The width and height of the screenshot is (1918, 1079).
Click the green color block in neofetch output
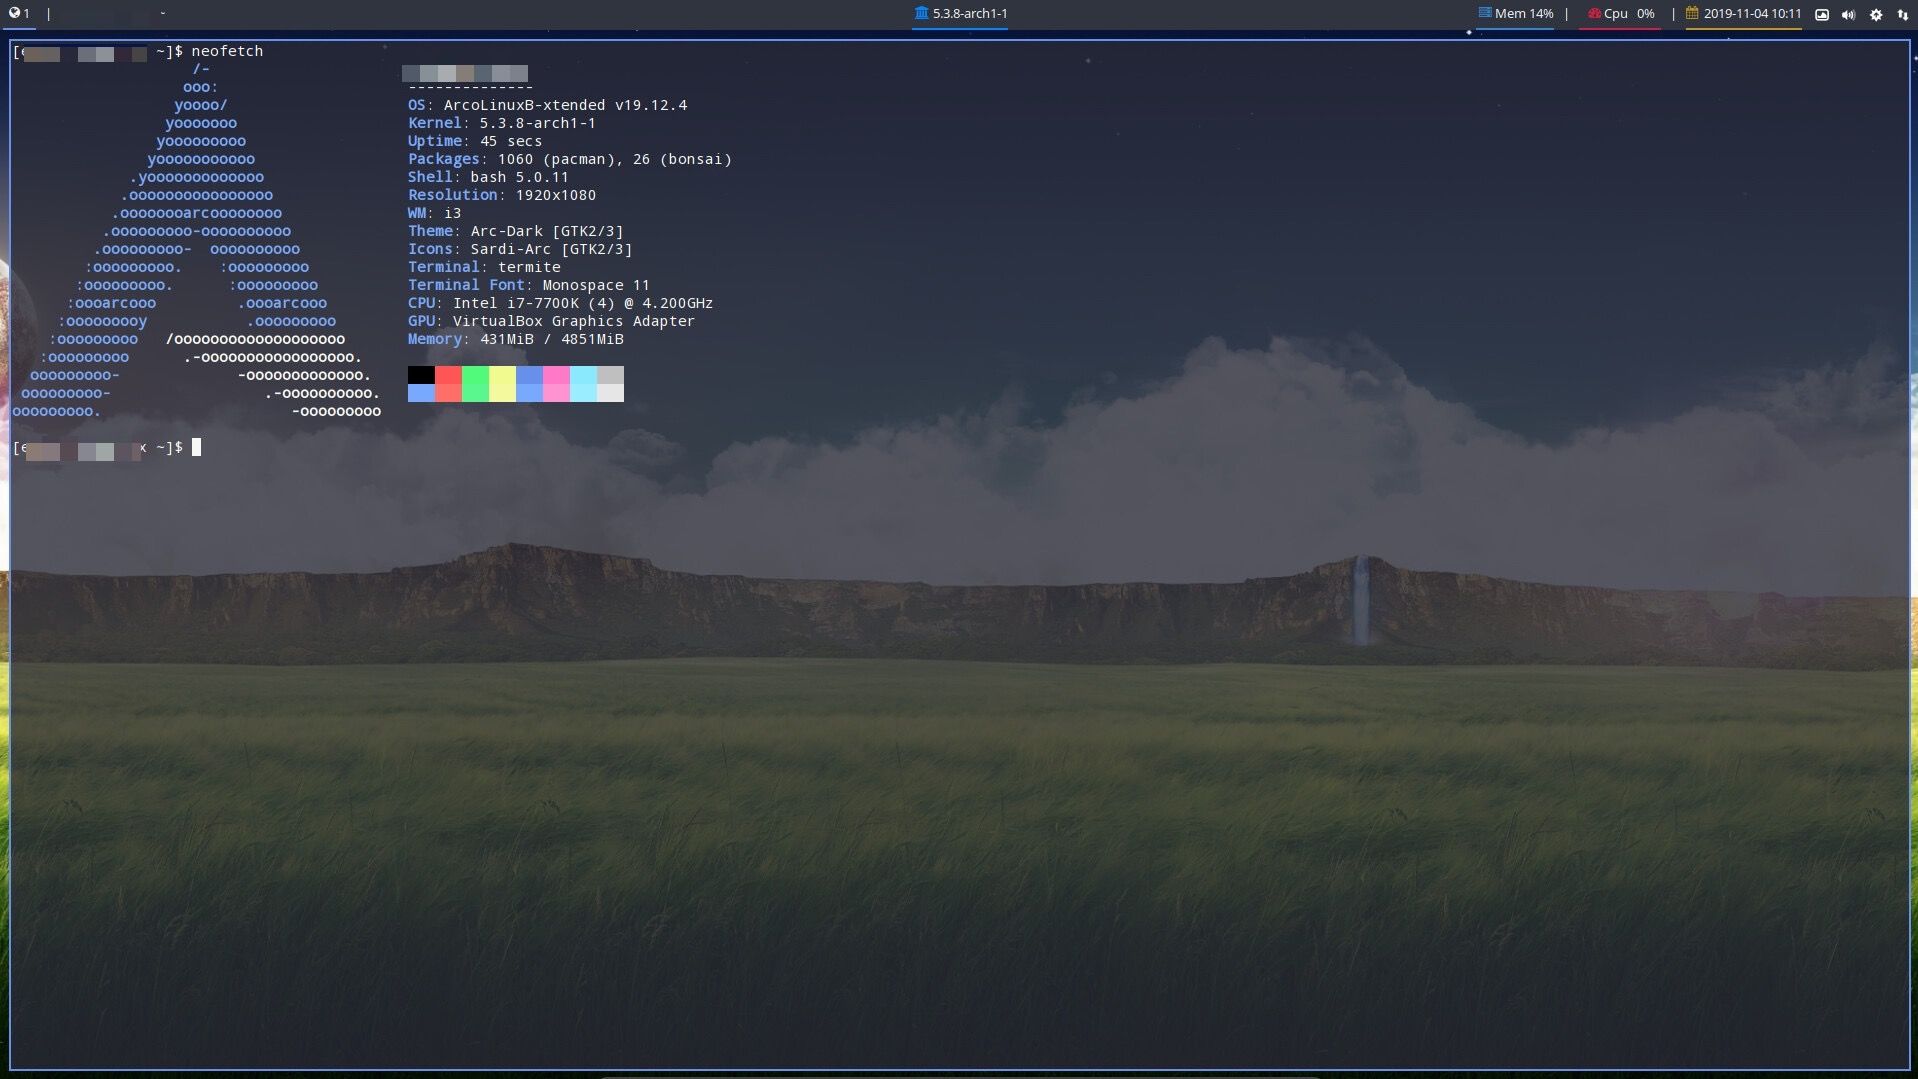pos(475,384)
